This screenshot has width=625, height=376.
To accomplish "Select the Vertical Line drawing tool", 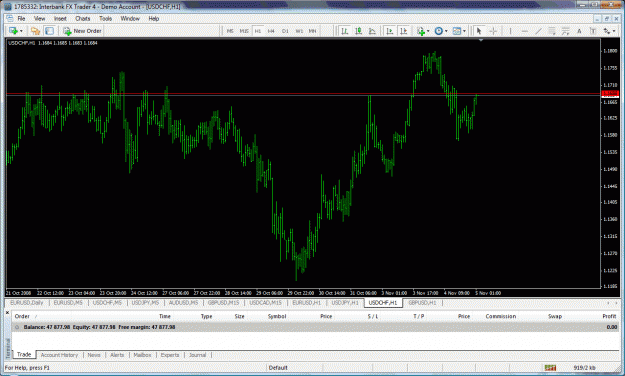I will pyautogui.click(x=510, y=31).
